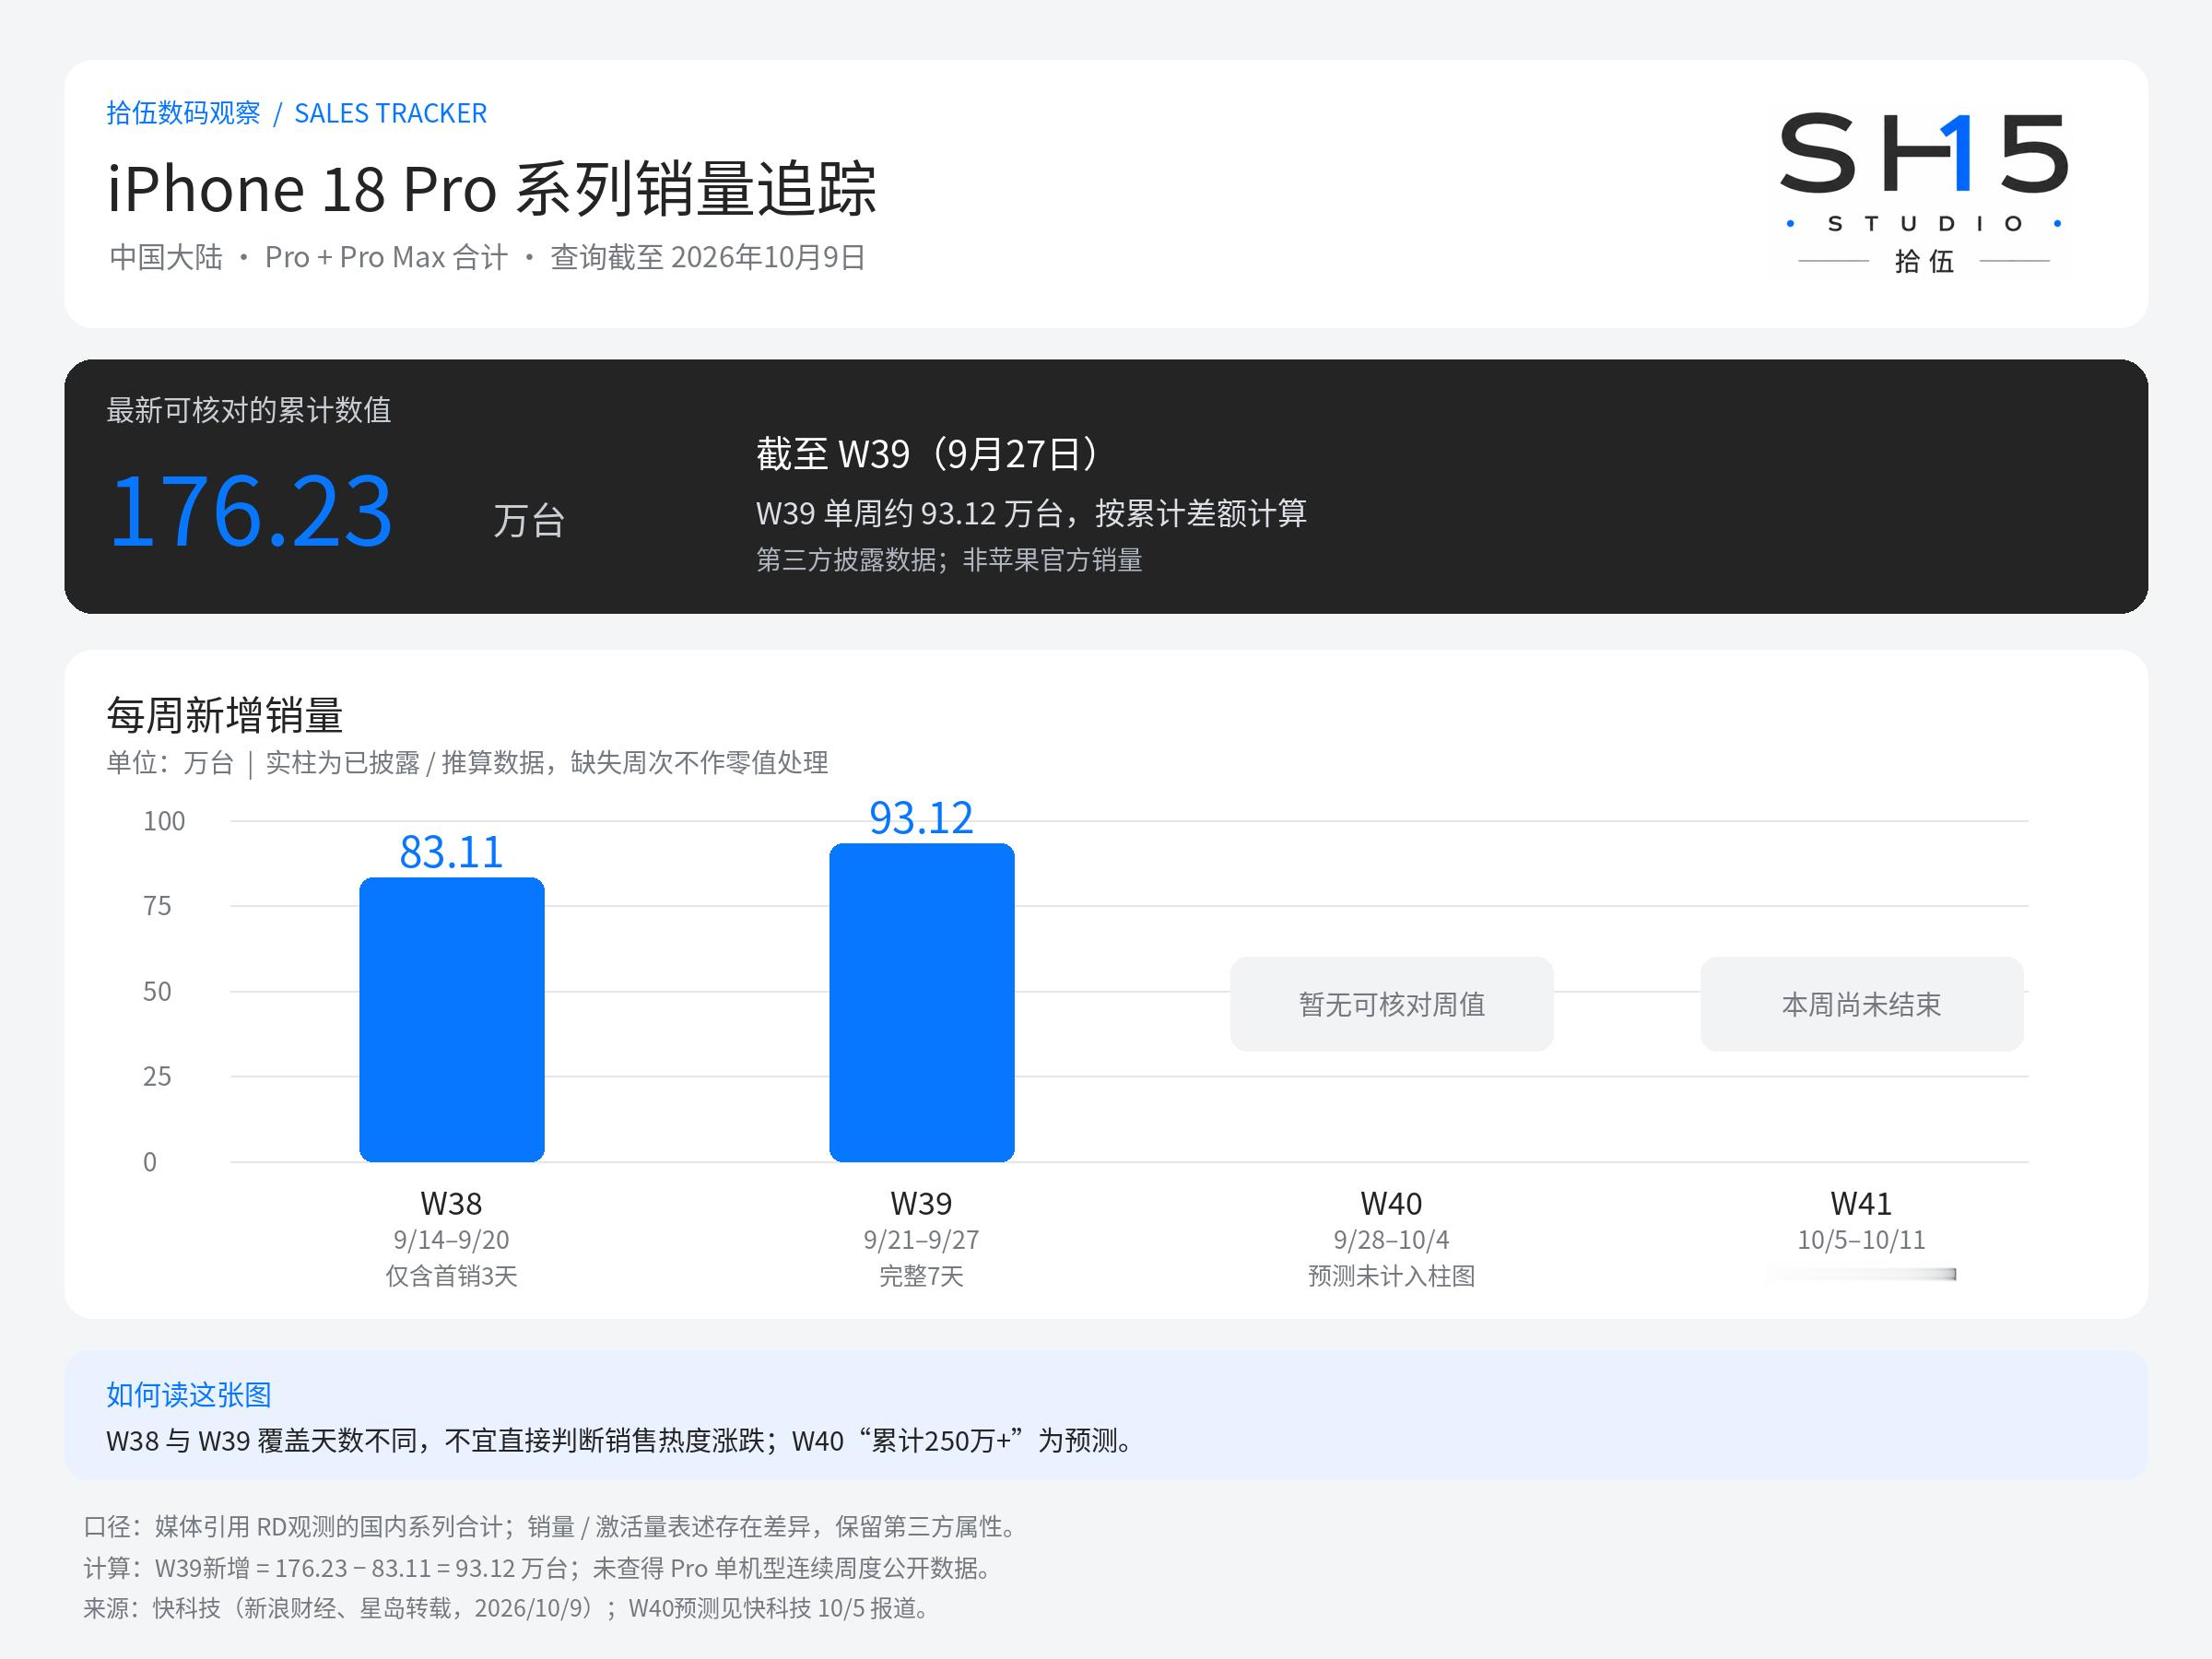Click the W39 week label below chart
2212x1659 pixels.
click(x=921, y=1203)
